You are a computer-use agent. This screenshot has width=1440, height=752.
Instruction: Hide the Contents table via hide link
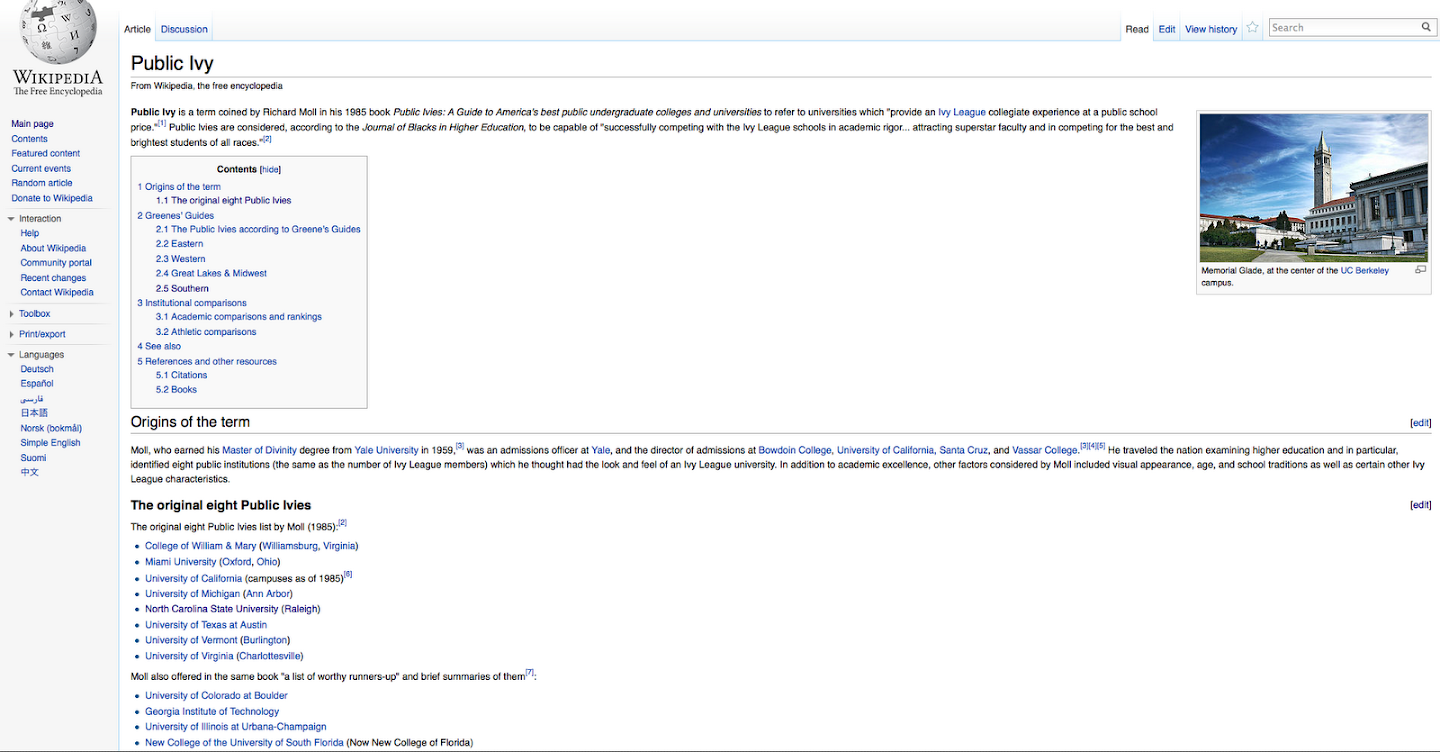(270, 170)
